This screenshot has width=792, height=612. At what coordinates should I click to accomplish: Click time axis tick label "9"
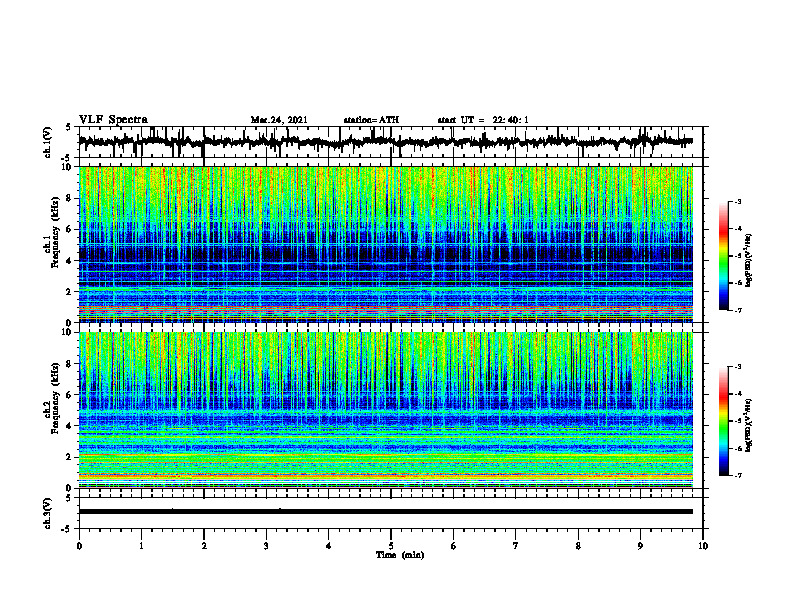(x=640, y=546)
